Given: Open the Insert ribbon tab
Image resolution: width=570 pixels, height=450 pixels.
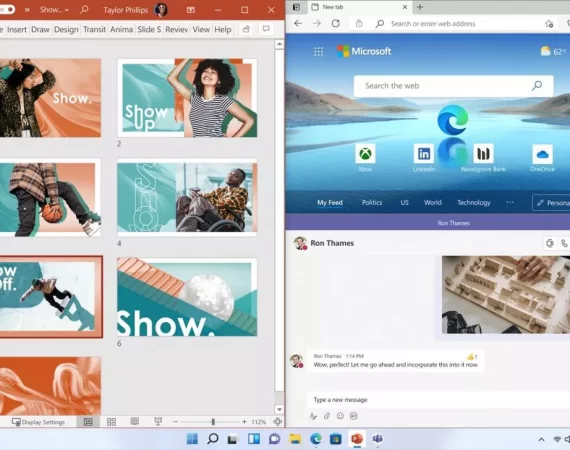Looking at the screenshot, I should click(17, 29).
